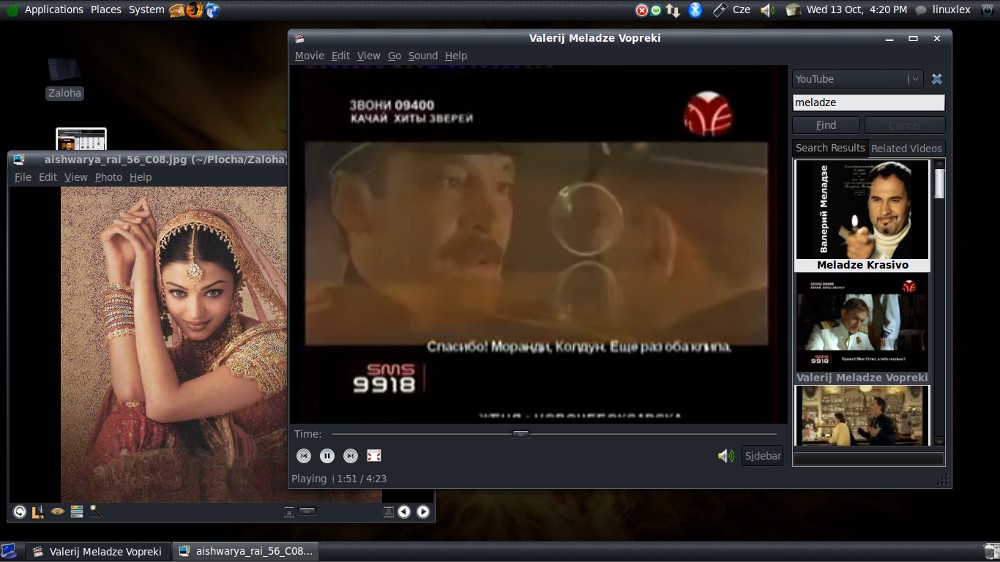Screen dimensions: 1000x562
Task: Go to the previous photo
Action: (x=404, y=512)
